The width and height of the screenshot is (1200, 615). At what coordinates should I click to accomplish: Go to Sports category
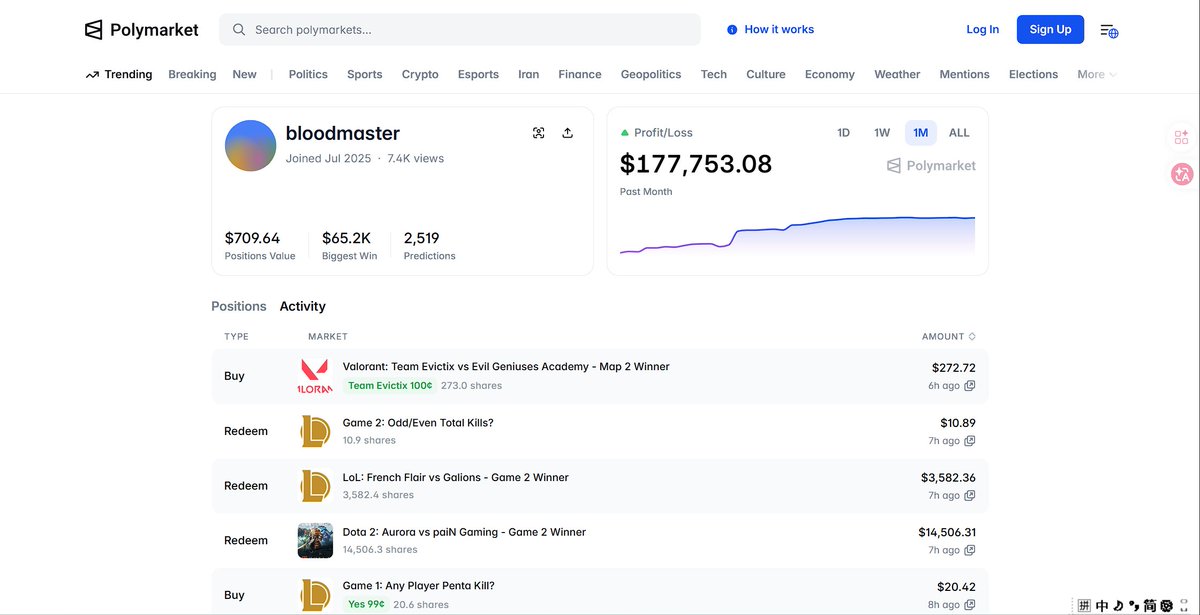point(365,75)
